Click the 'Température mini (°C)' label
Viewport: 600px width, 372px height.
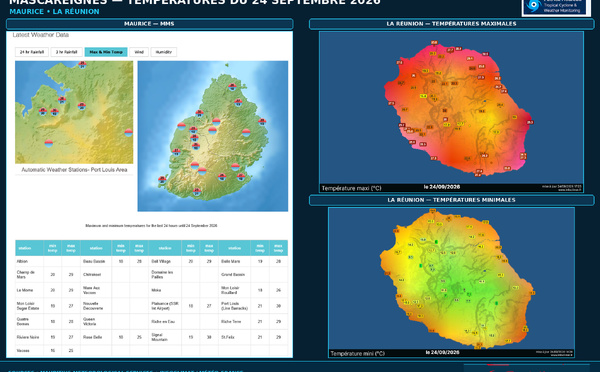[x=357, y=354]
